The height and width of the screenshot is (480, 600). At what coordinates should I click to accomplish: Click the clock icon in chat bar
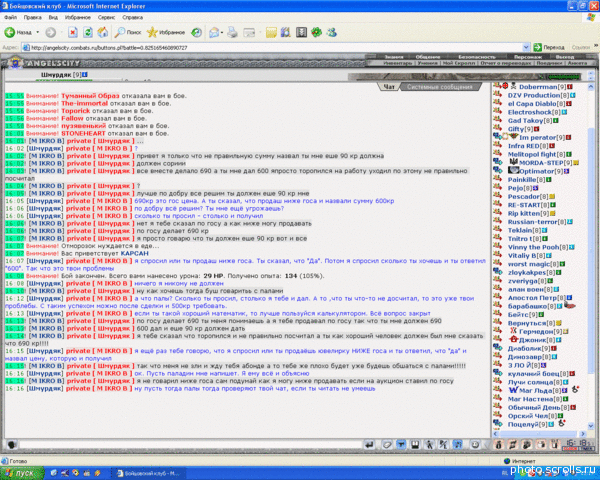[x=475, y=444]
